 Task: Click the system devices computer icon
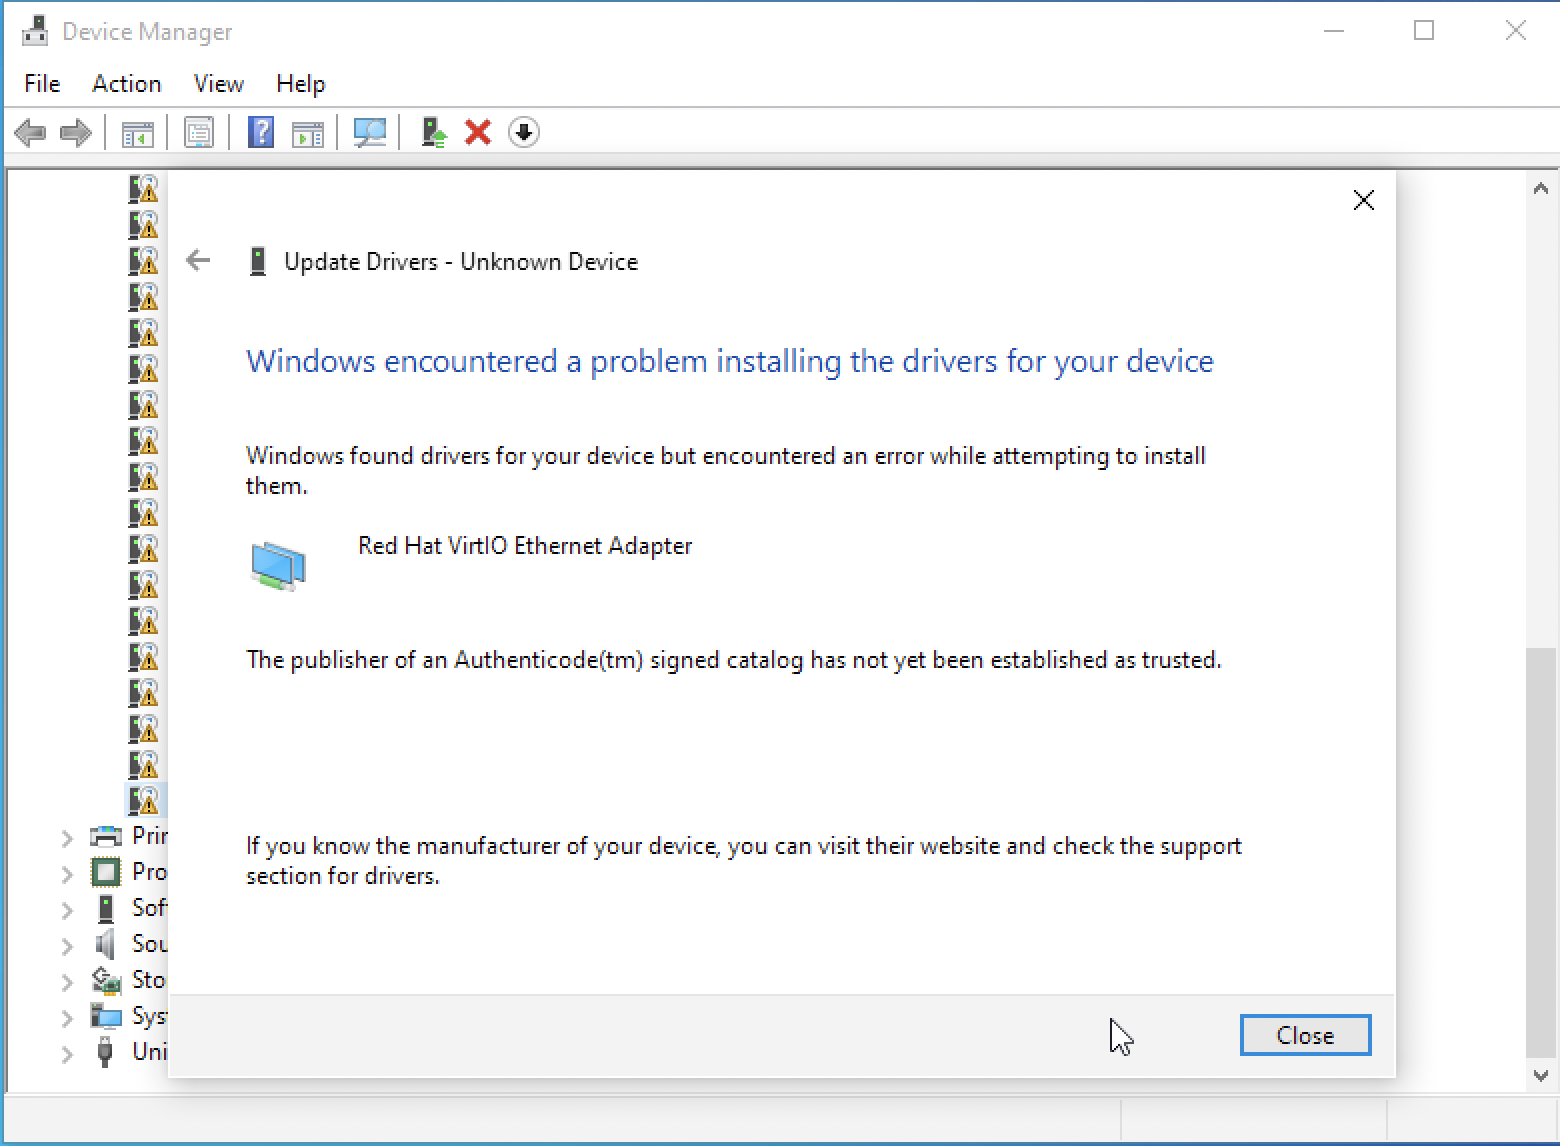[105, 1016]
